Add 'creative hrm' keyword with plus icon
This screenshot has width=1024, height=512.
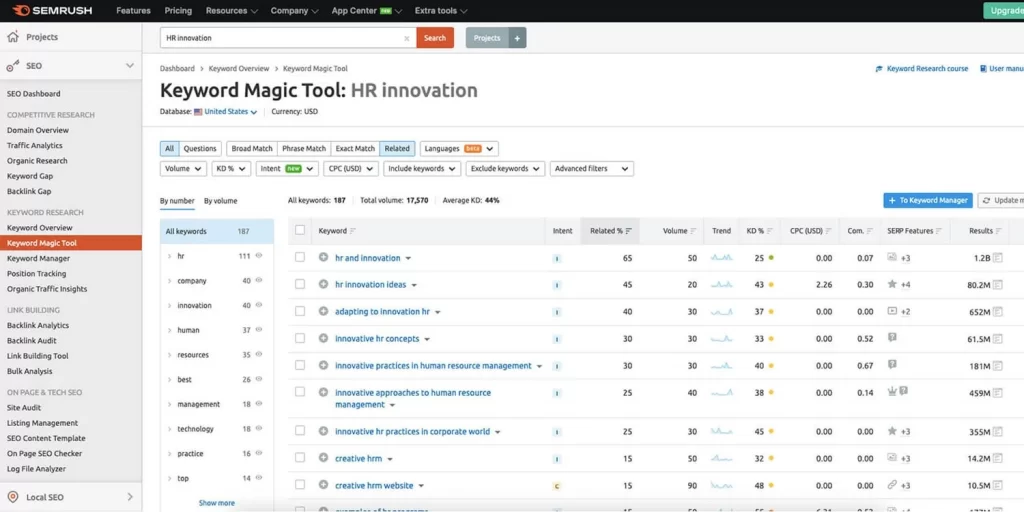coord(323,458)
